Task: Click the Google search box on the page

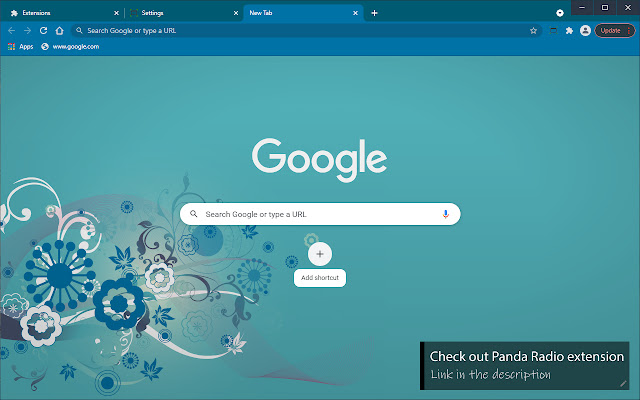Action: pyautogui.click(x=320, y=214)
